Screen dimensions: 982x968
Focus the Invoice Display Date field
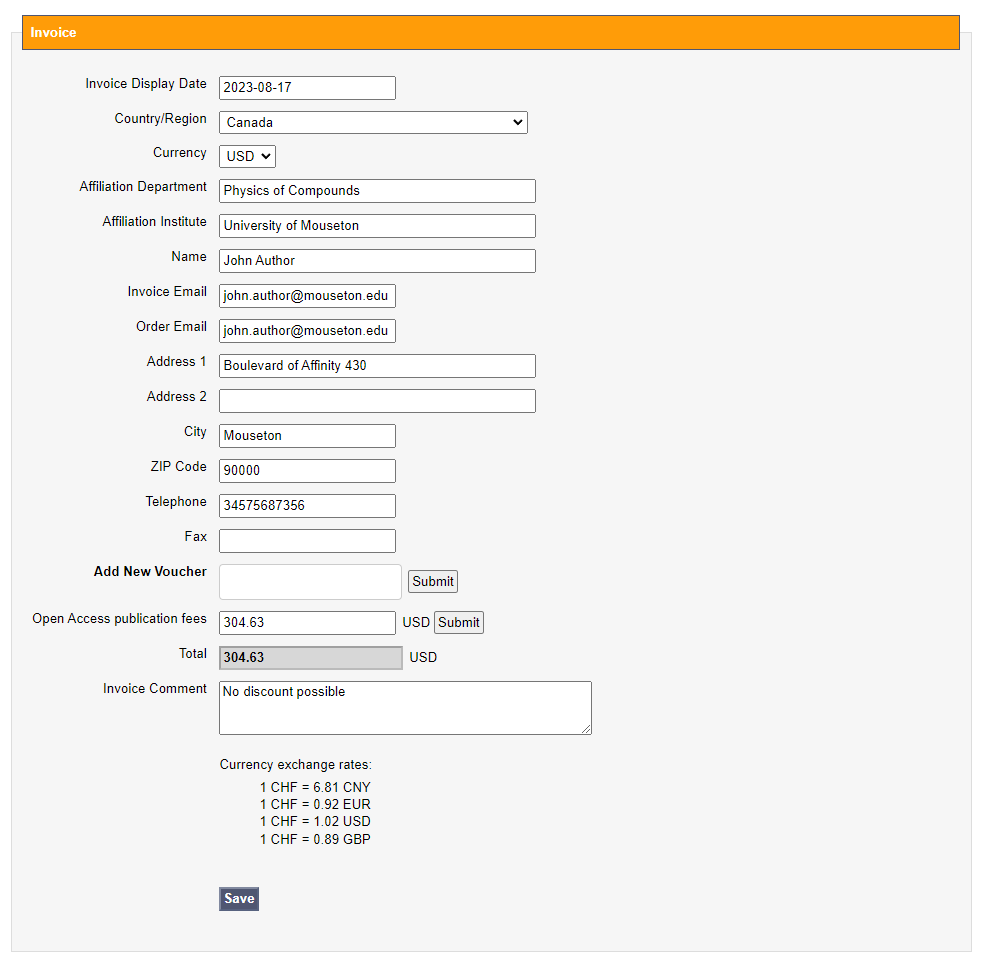click(x=307, y=88)
